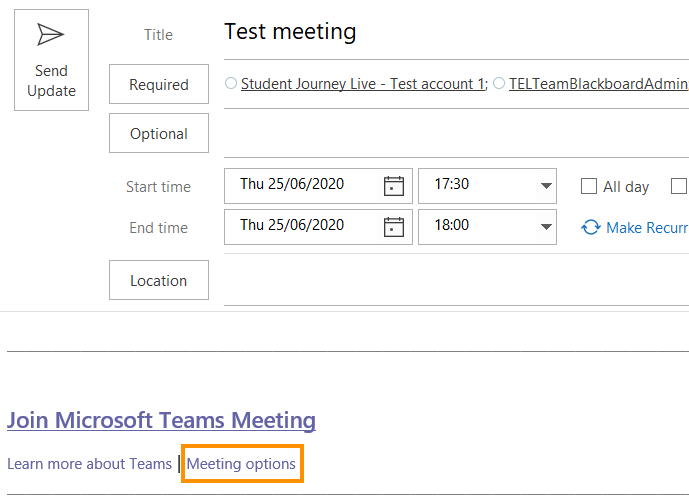This screenshot has width=689, height=504.
Task: Open the Meeting options link
Action: pos(241,464)
